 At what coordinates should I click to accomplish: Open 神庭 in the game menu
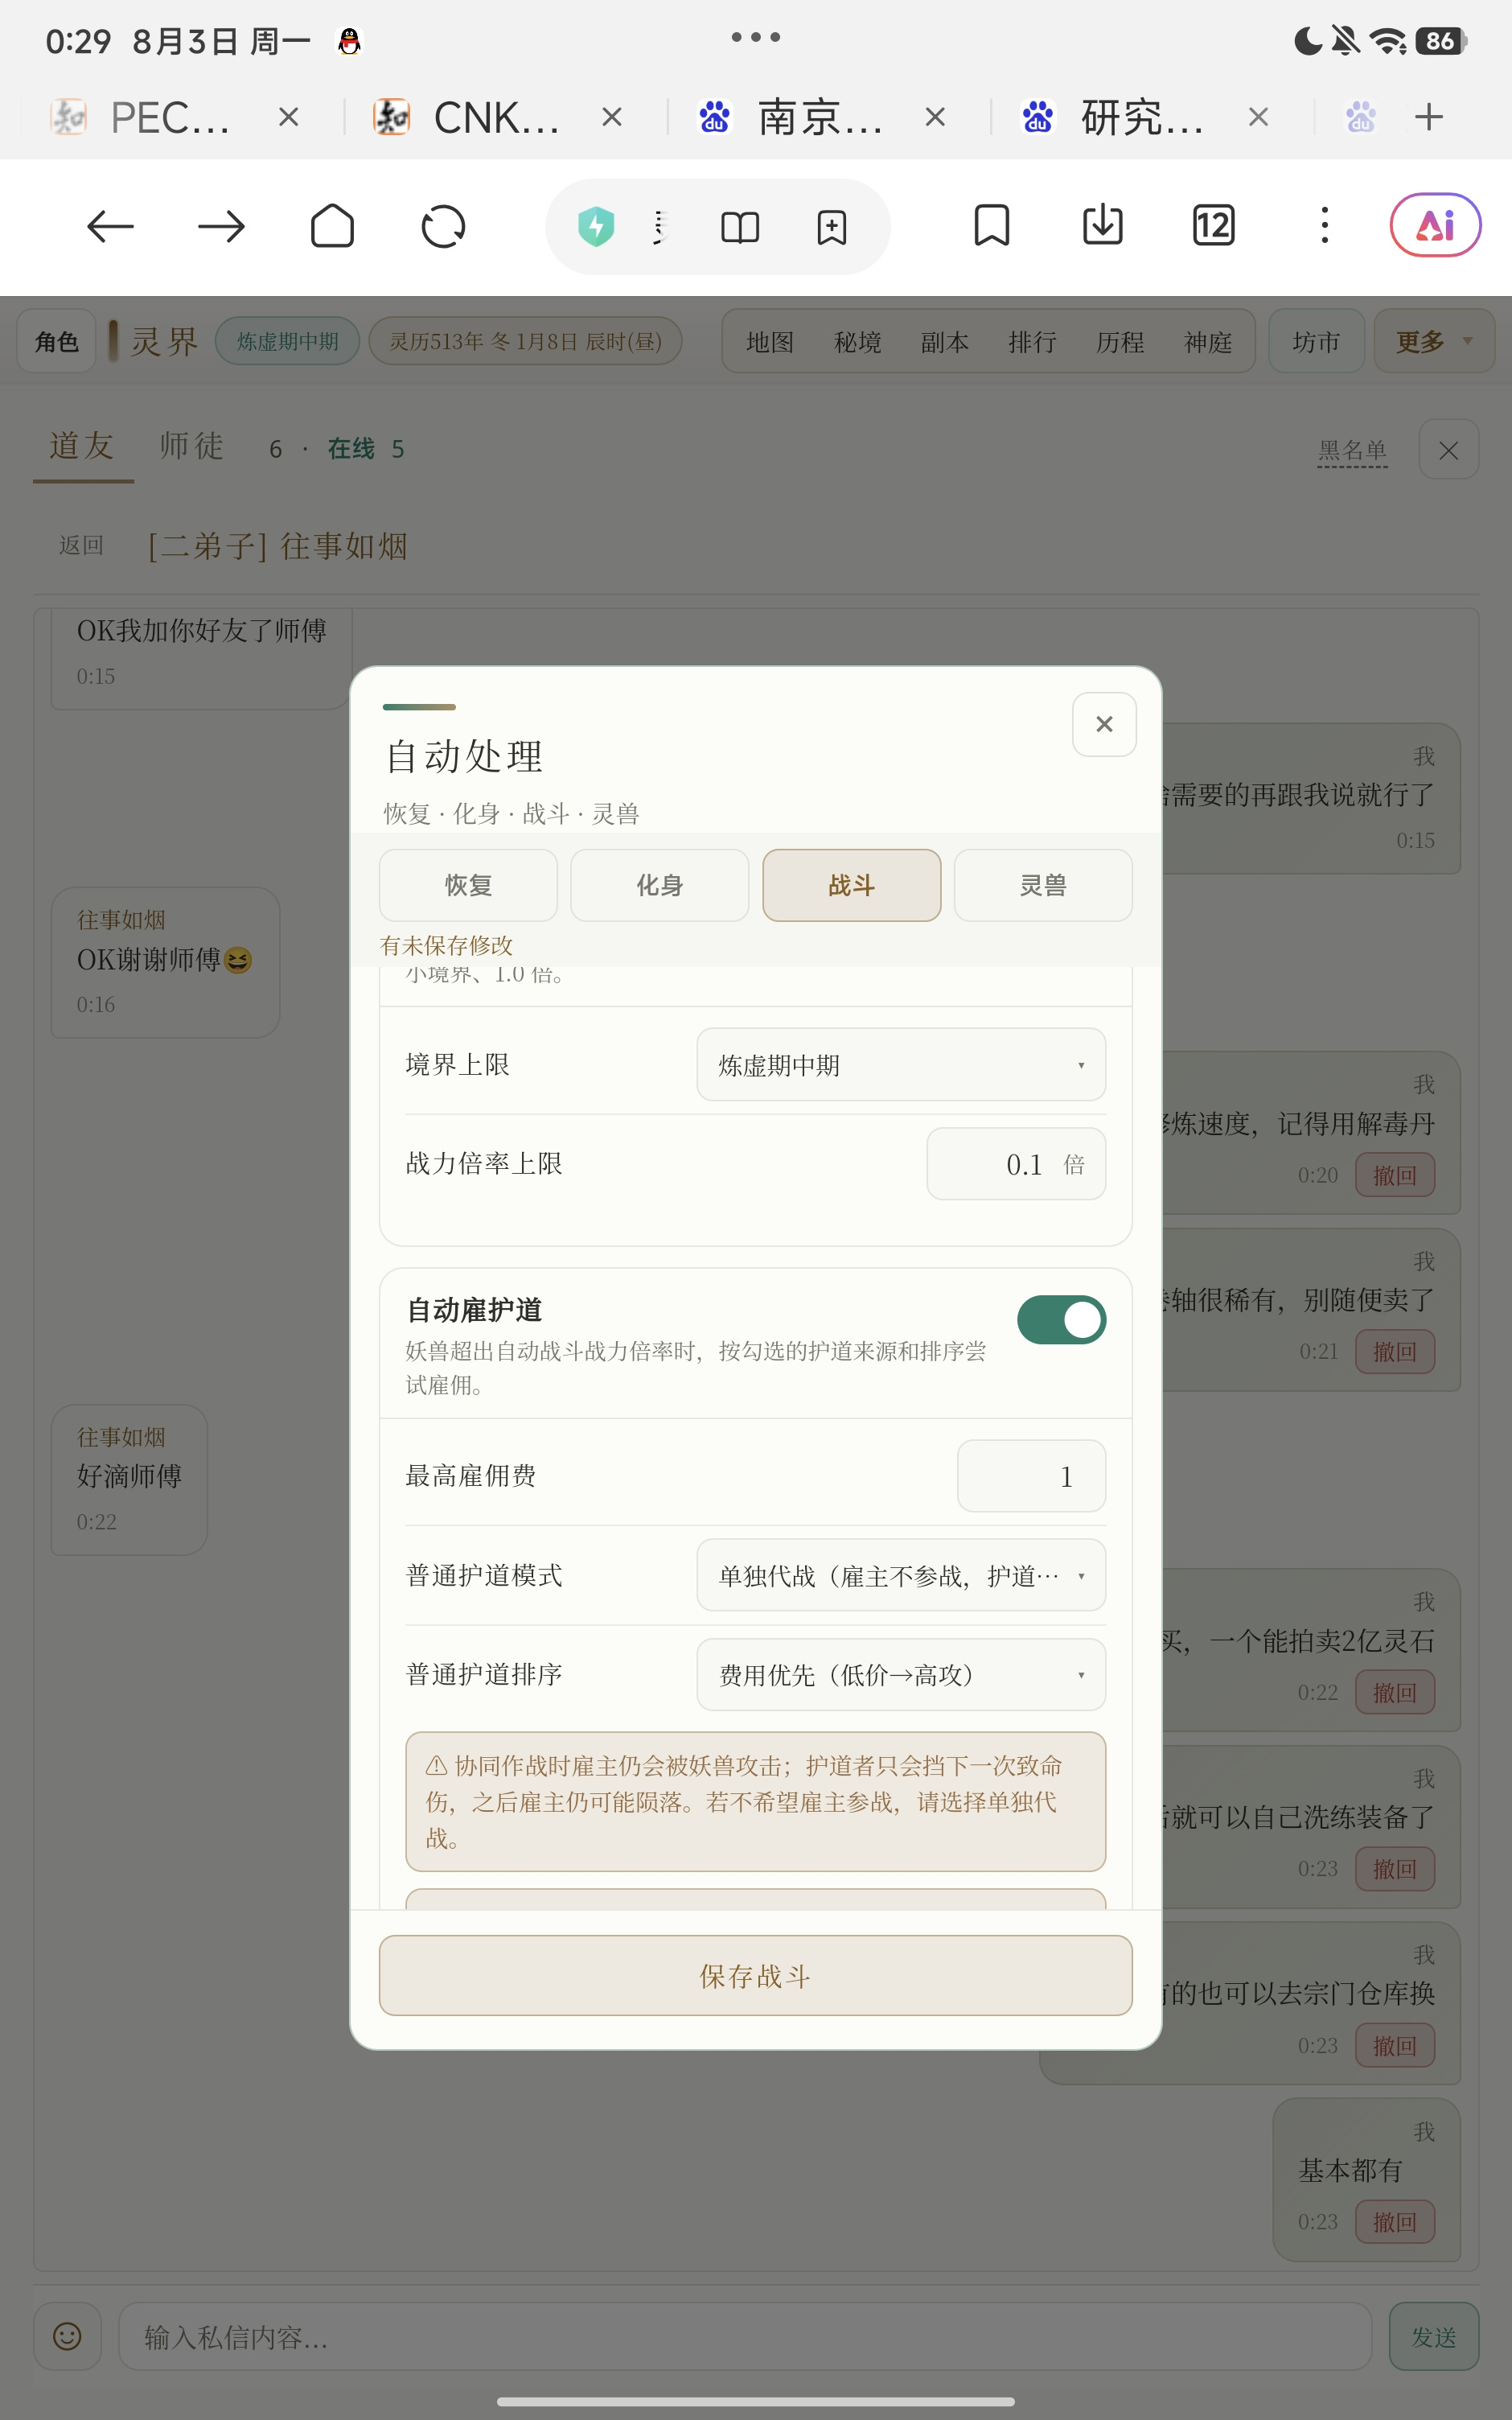(1208, 343)
